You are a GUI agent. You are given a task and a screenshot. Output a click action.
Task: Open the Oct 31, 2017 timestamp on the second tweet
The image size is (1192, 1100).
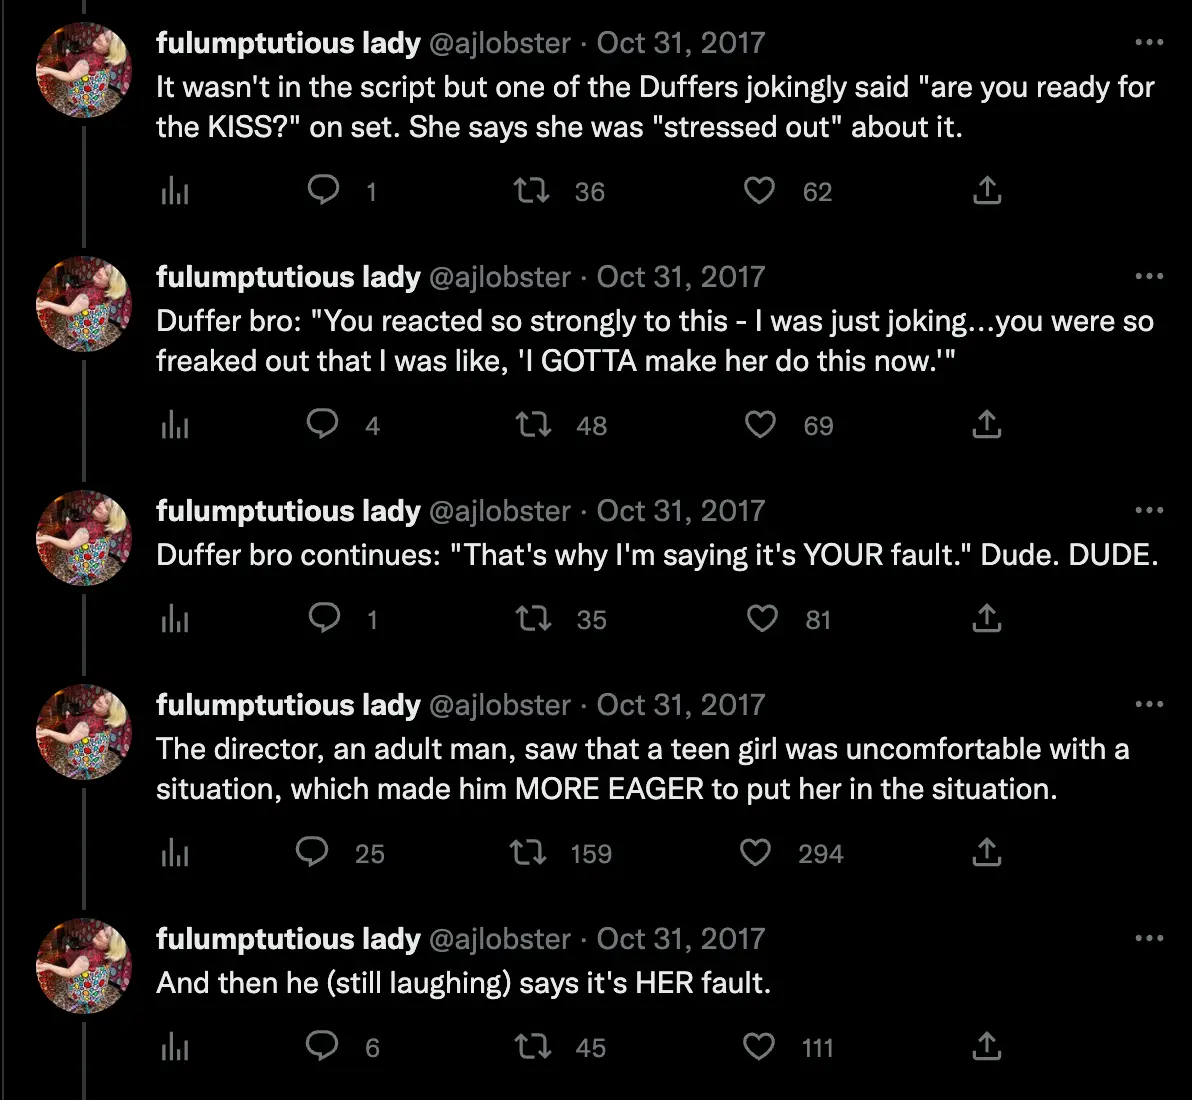(680, 277)
